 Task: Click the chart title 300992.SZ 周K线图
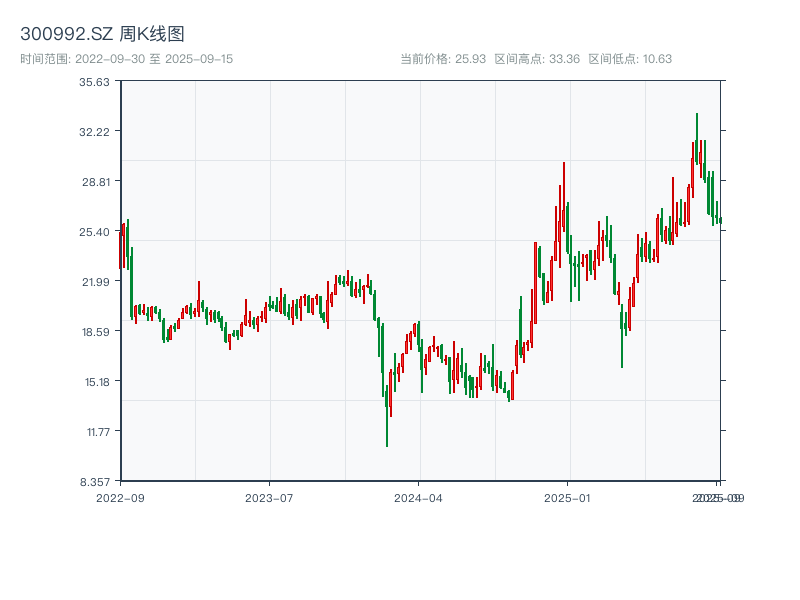pyautogui.click(x=102, y=34)
